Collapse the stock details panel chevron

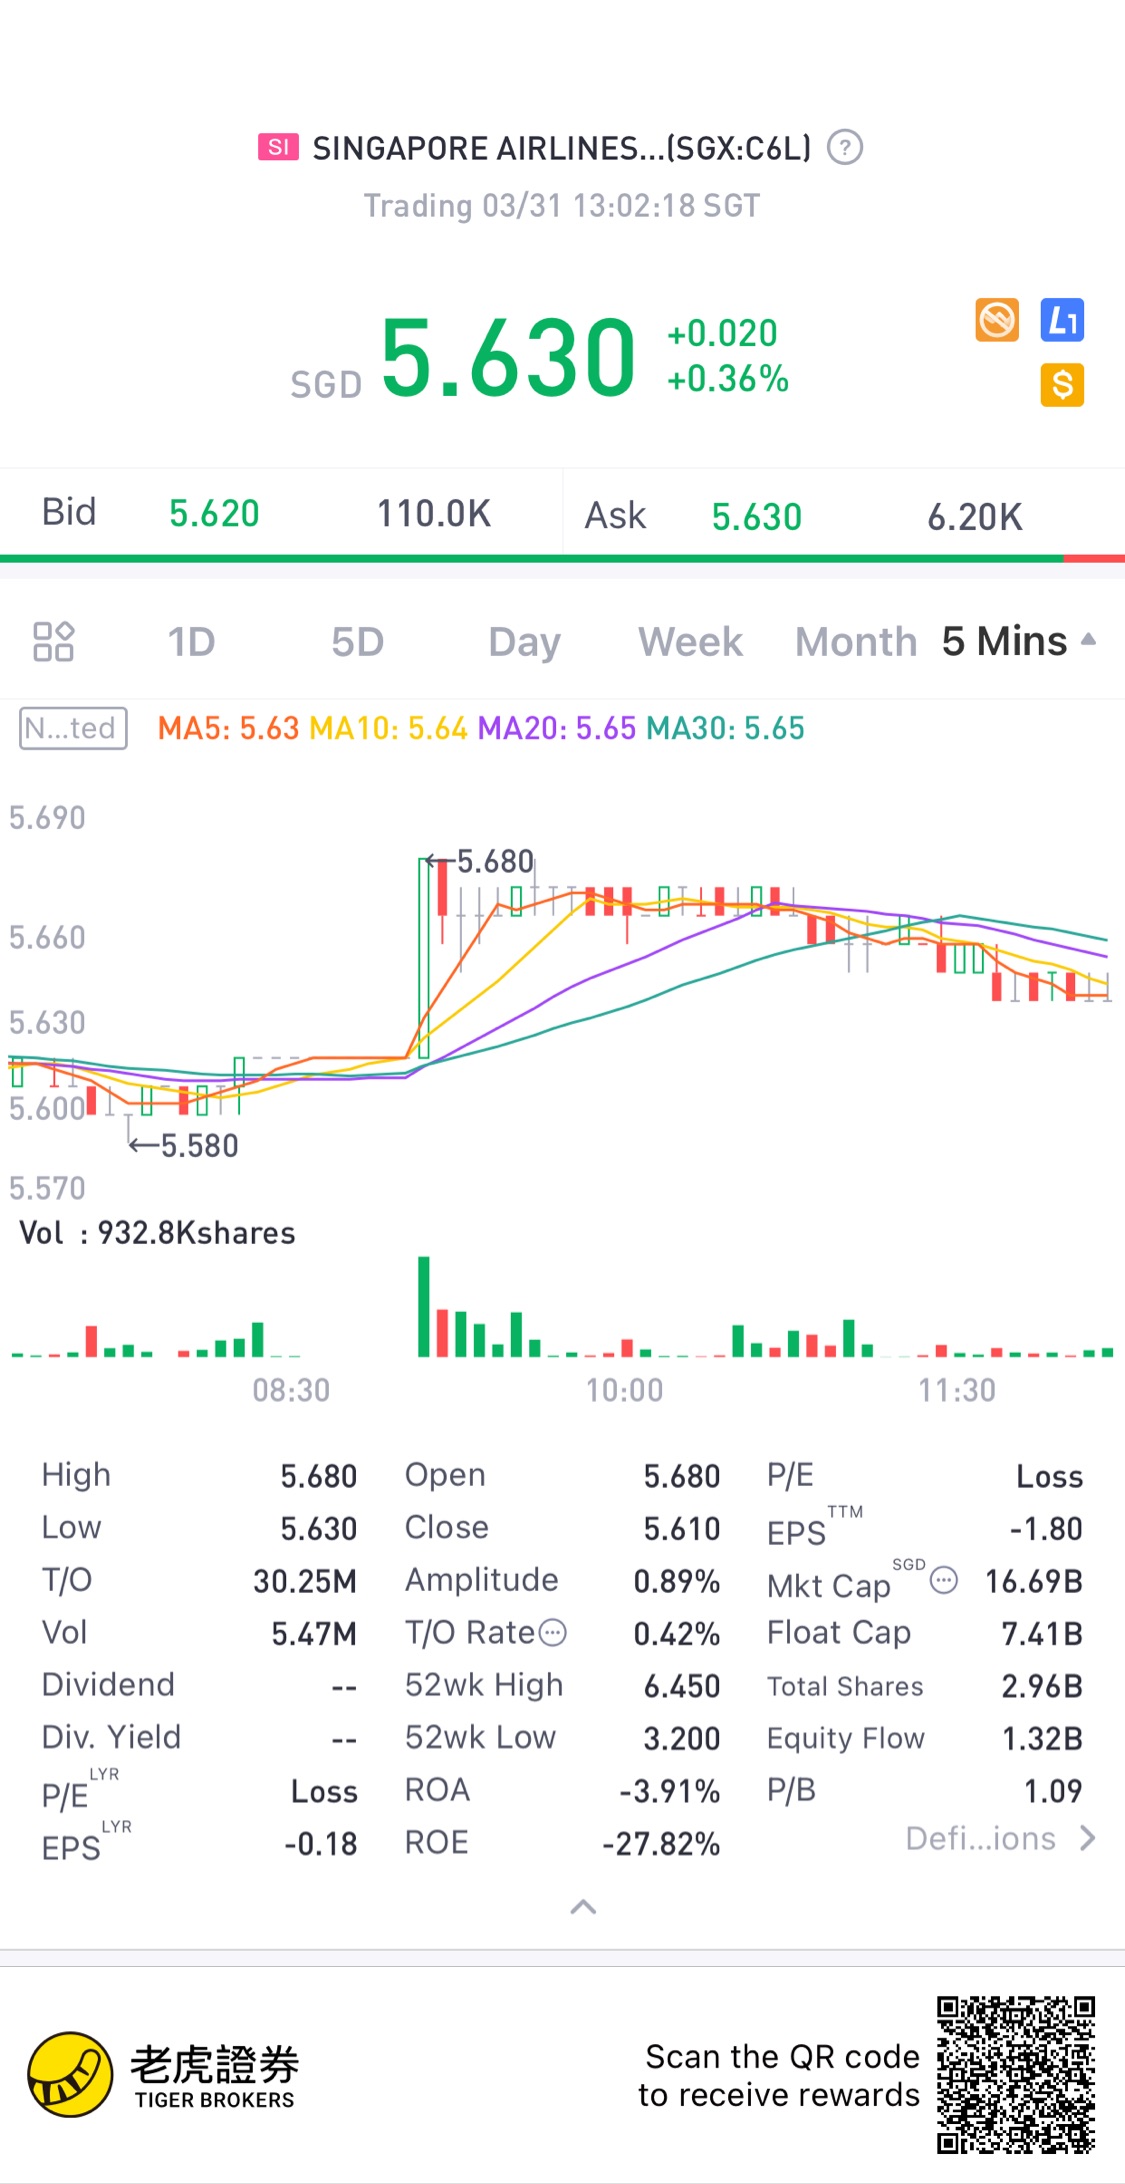tap(583, 1907)
